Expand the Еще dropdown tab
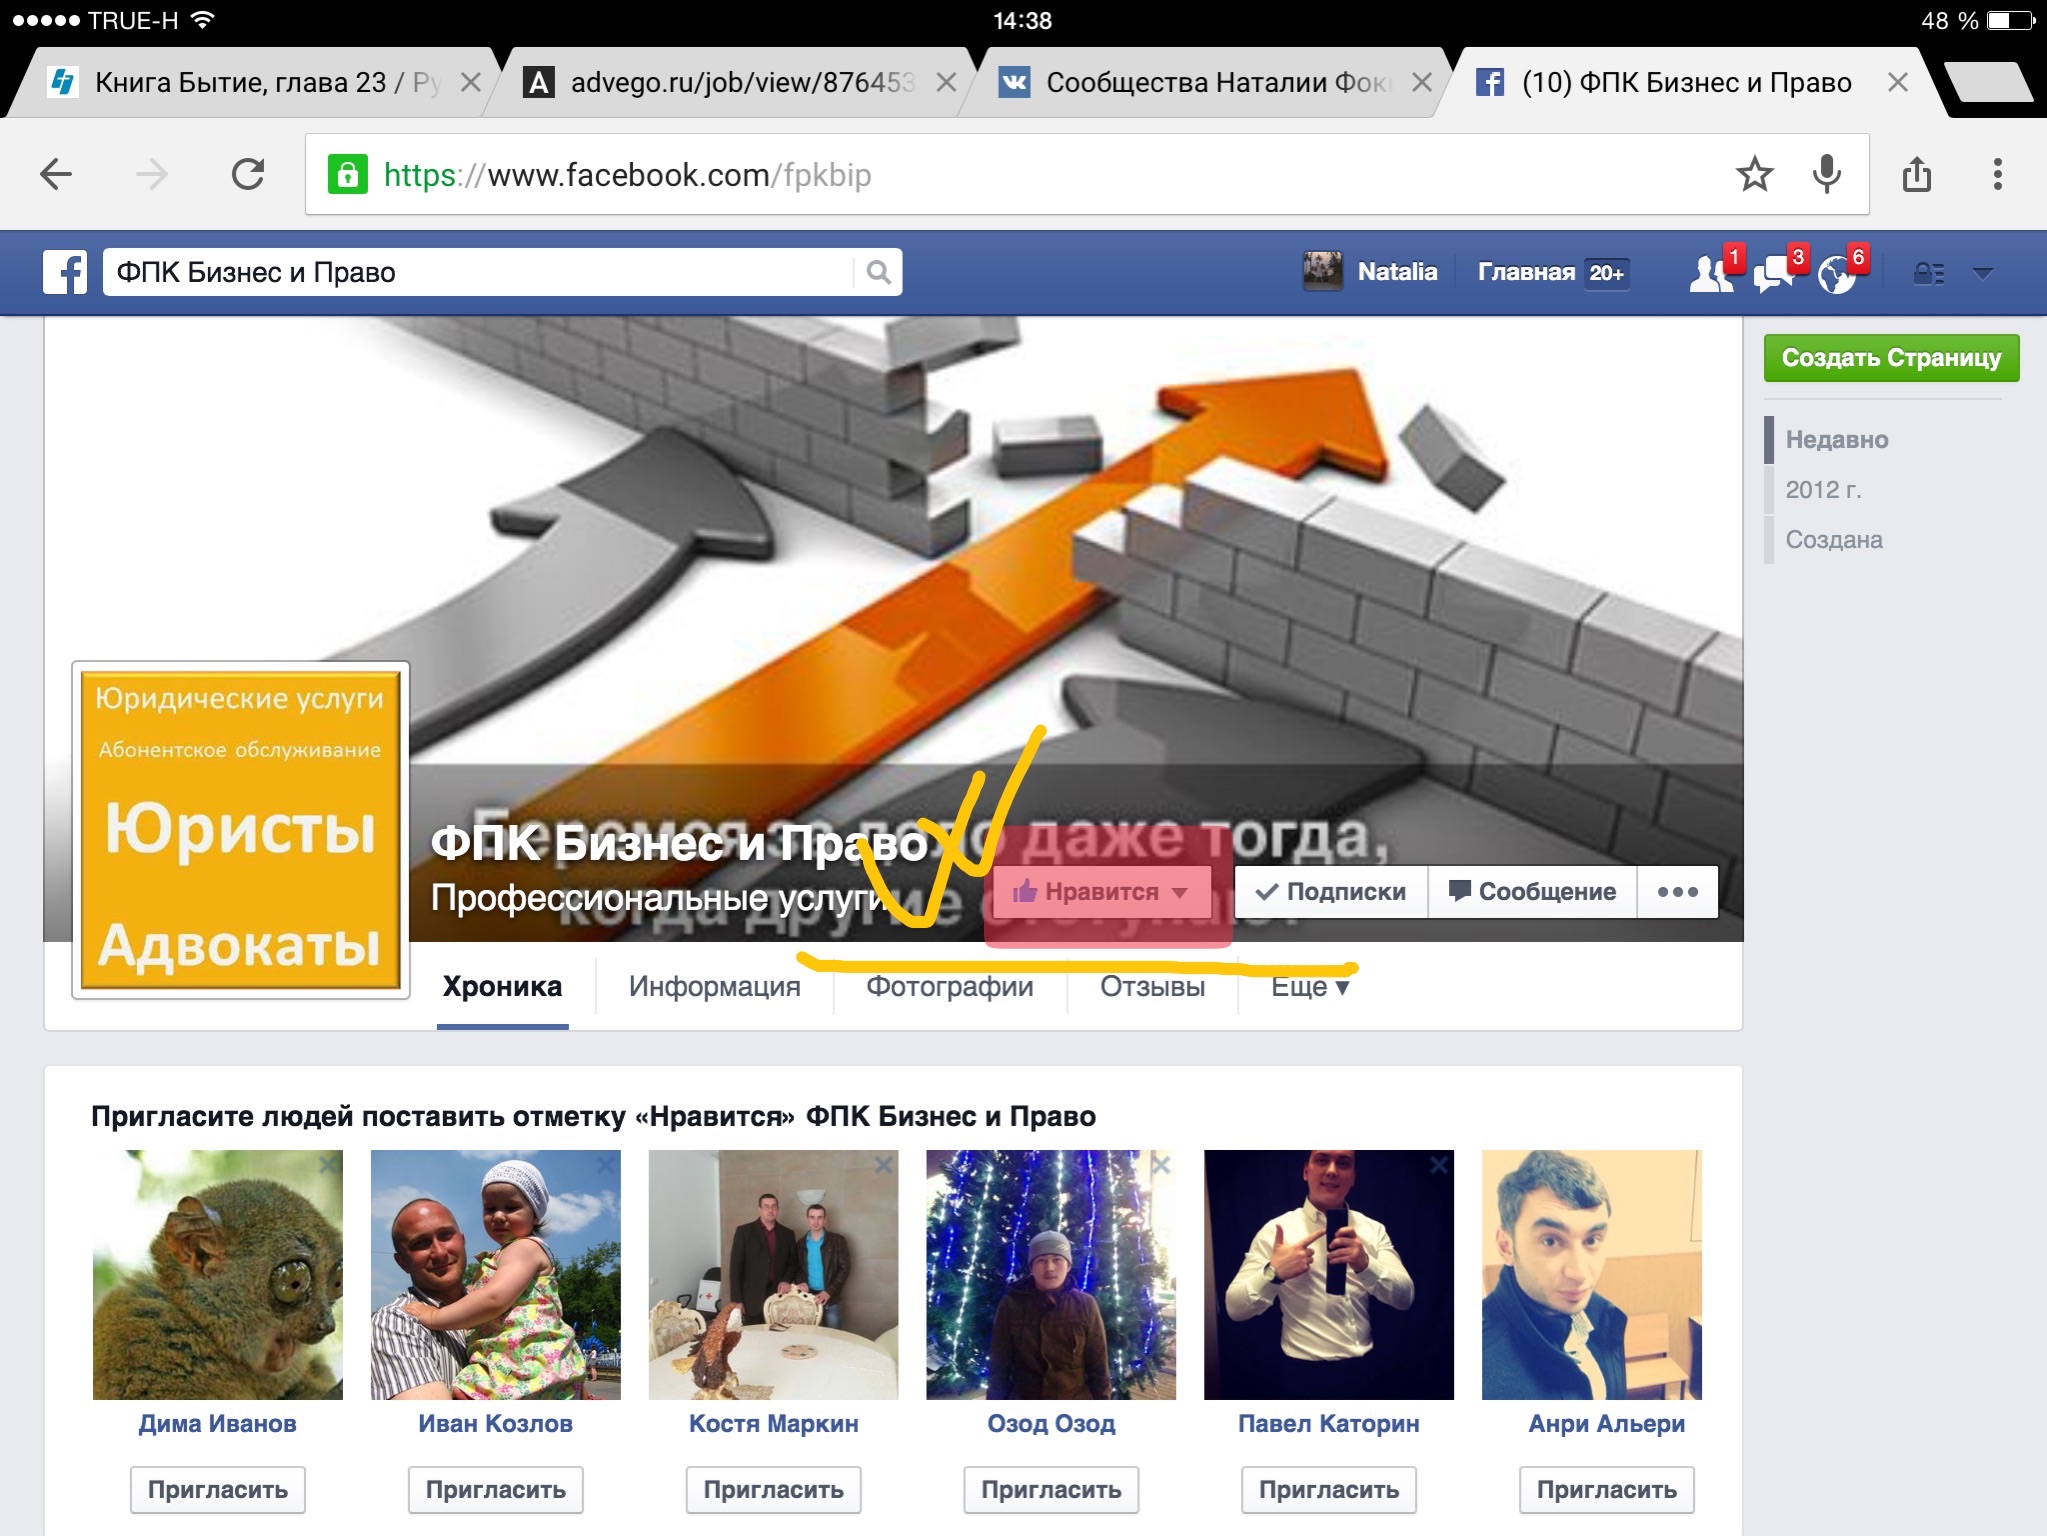 point(1310,987)
